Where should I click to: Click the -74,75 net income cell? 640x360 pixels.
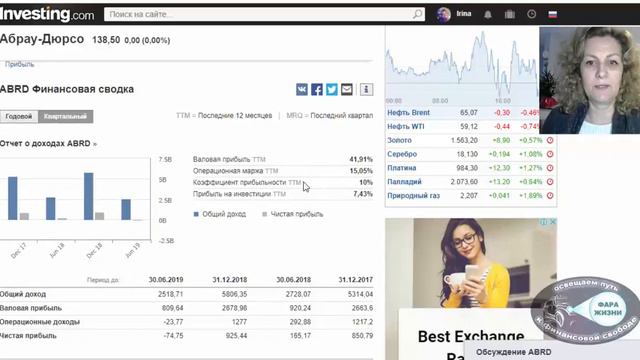tap(173, 336)
